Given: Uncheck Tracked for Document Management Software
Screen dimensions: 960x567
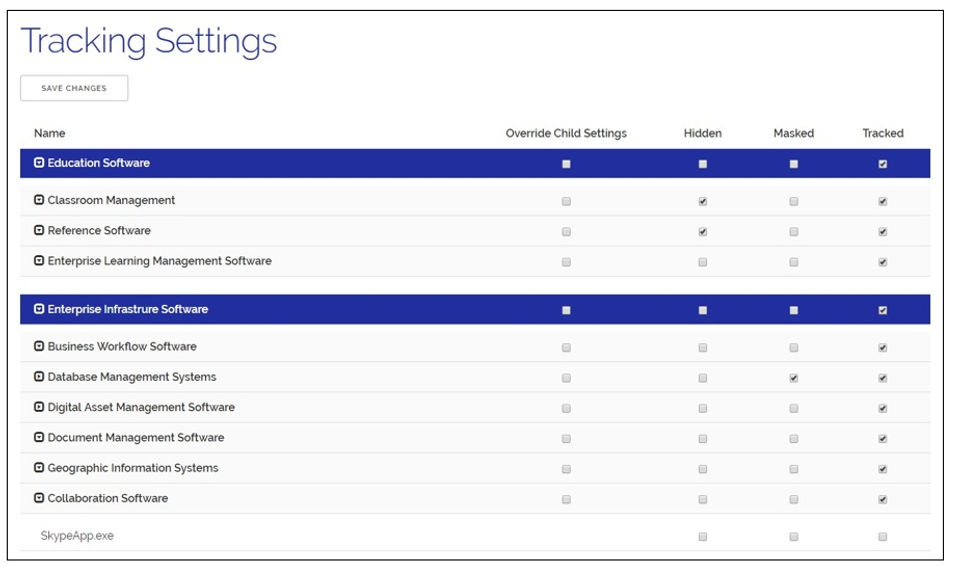Looking at the screenshot, I should (883, 439).
